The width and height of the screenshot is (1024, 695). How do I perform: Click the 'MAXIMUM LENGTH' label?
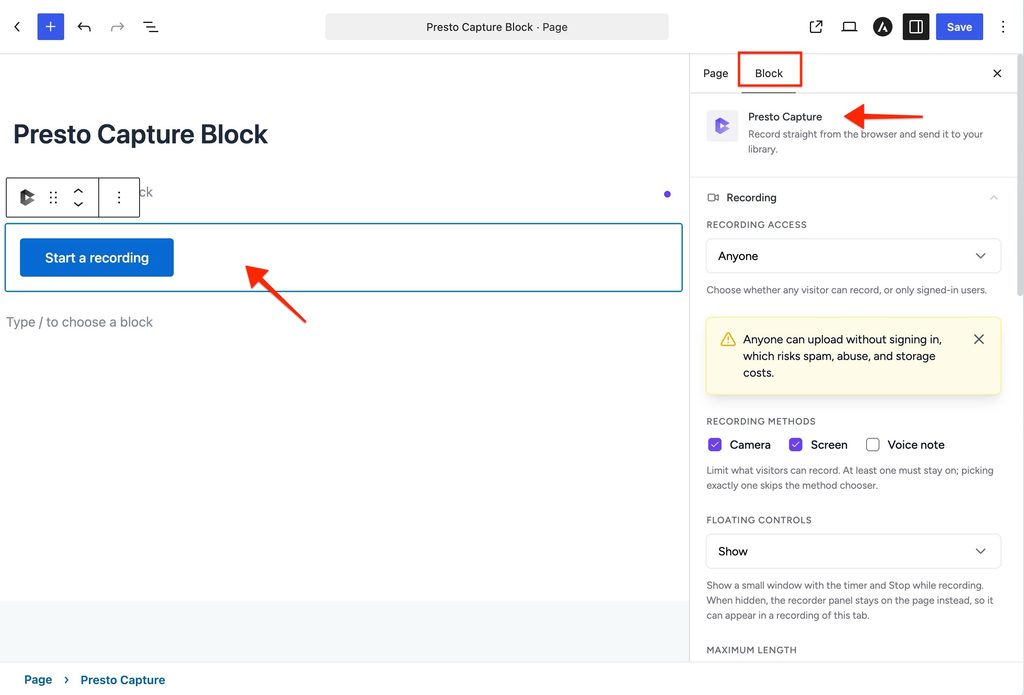tap(751, 650)
